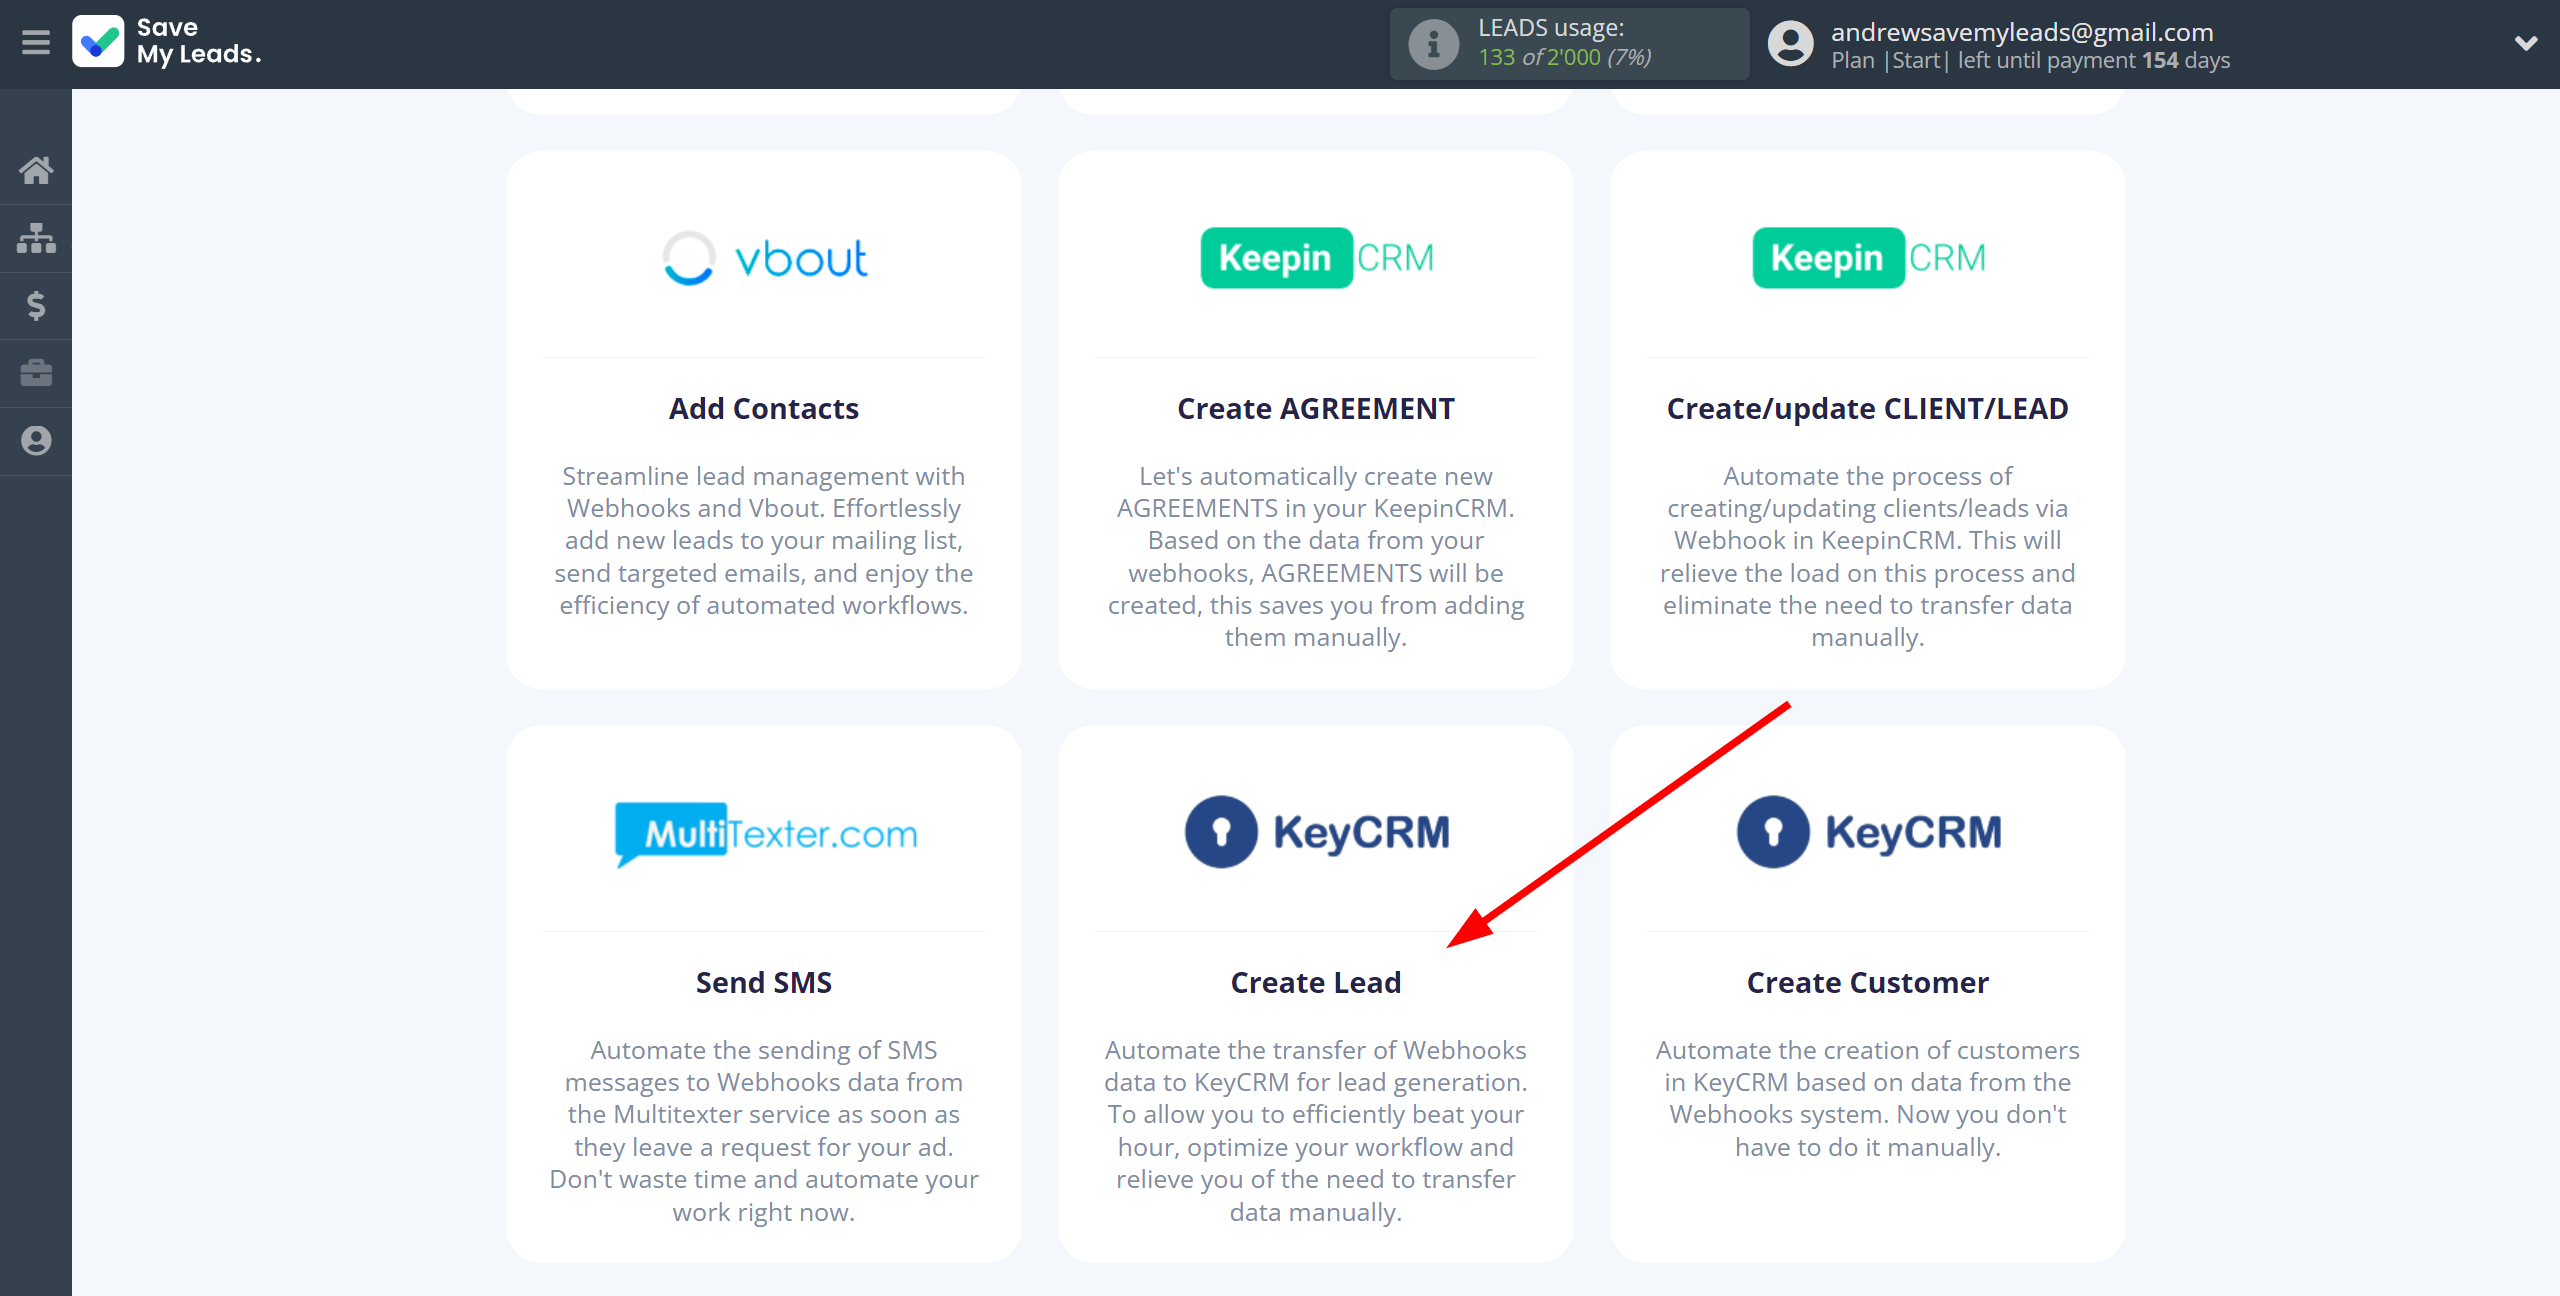The image size is (2560, 1296).
Task: Open the profile sidebar icon
Action: (x=36, y=441)
